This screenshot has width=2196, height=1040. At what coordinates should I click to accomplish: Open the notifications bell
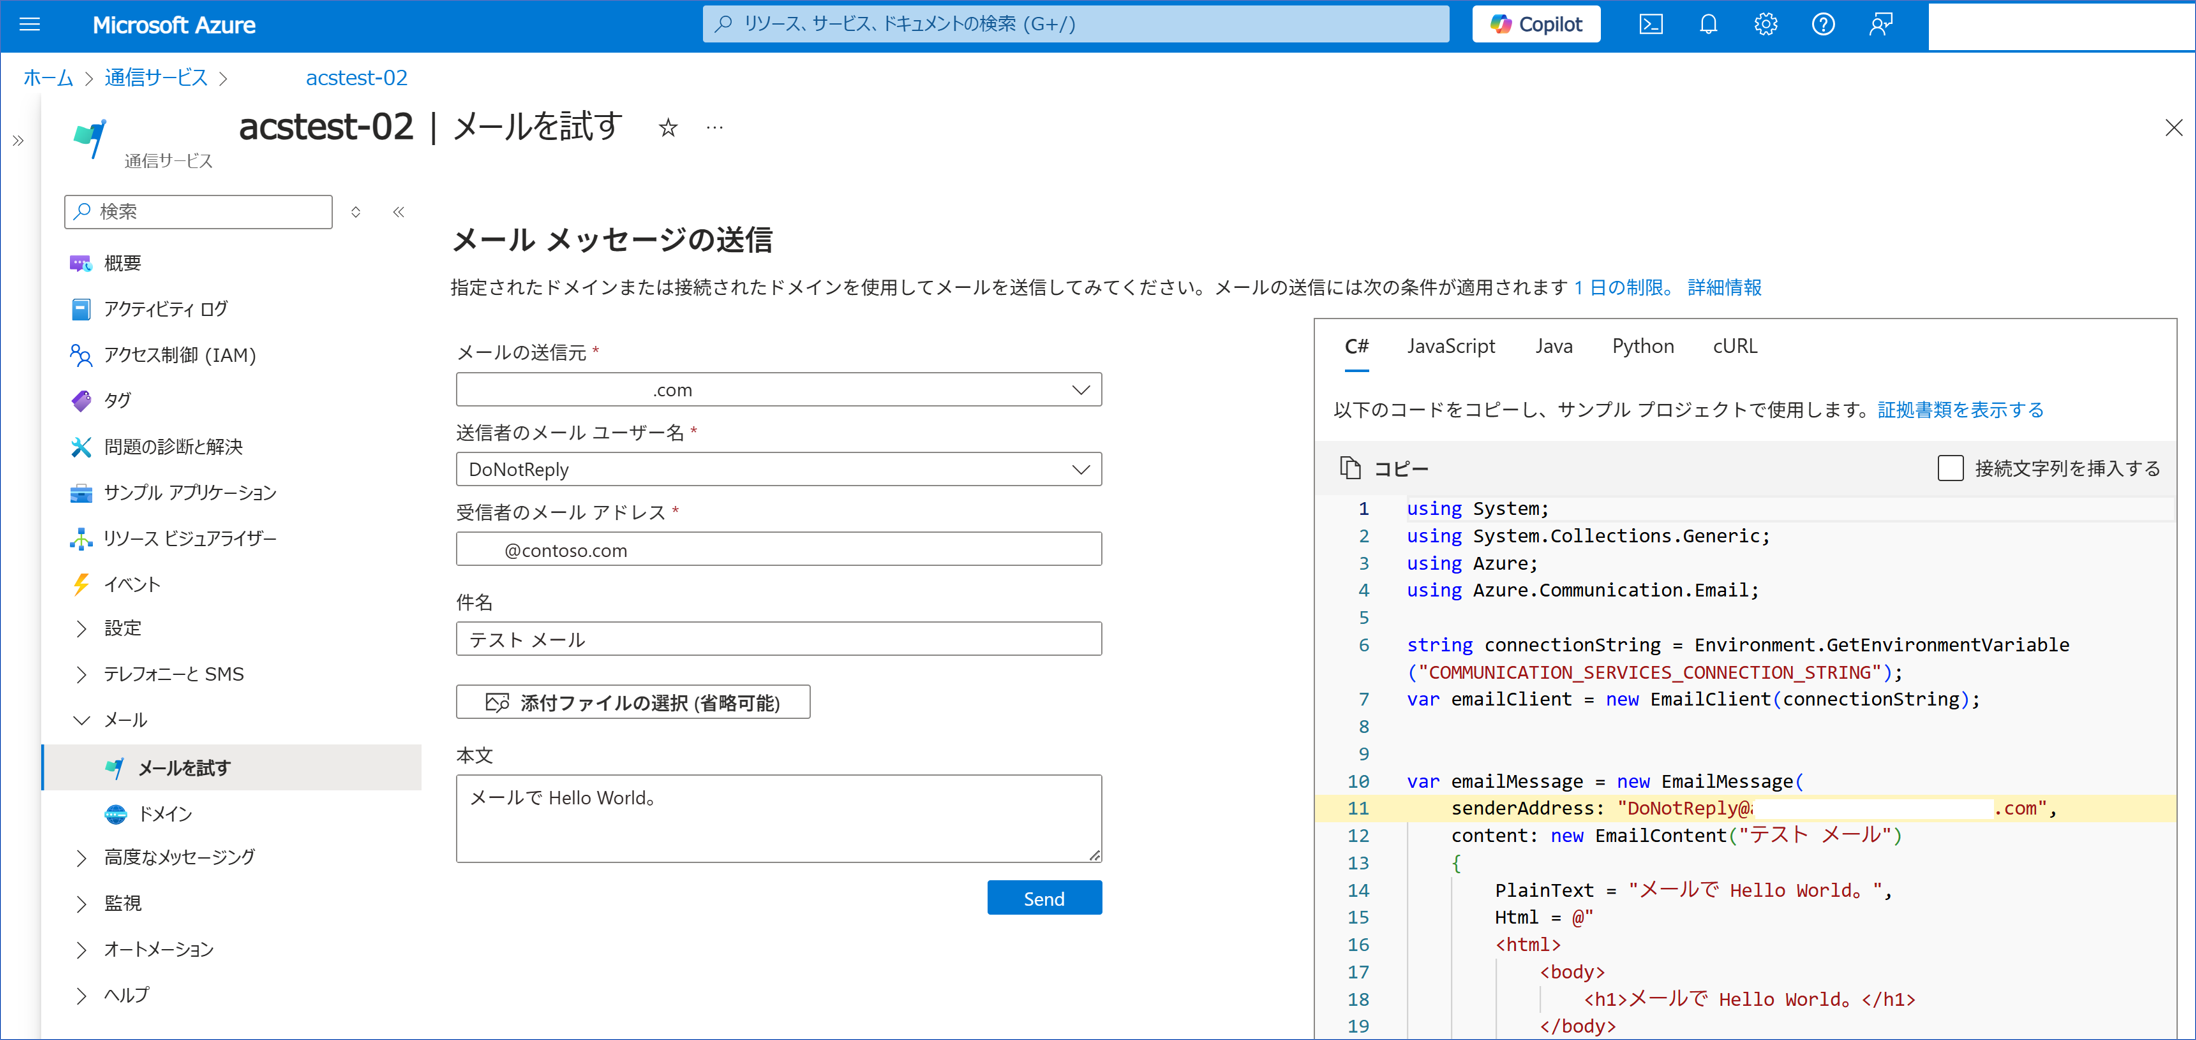pyautogui.click(x=1708, y=24)
